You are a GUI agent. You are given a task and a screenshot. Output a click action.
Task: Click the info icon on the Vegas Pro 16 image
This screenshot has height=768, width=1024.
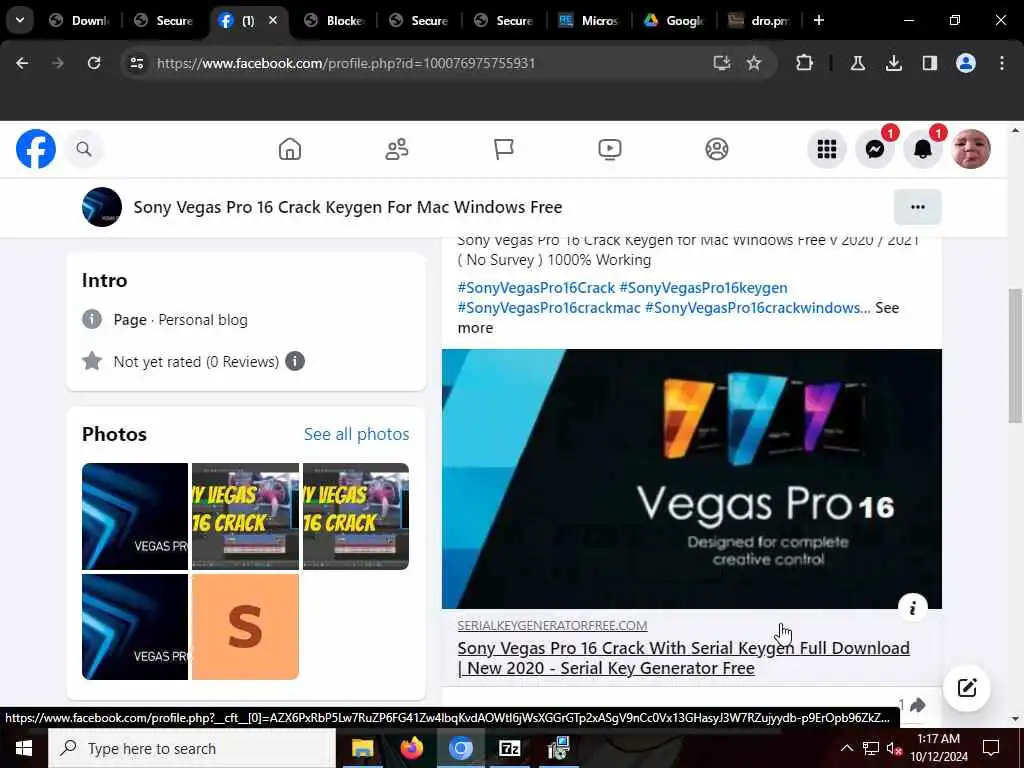[912, 608]
